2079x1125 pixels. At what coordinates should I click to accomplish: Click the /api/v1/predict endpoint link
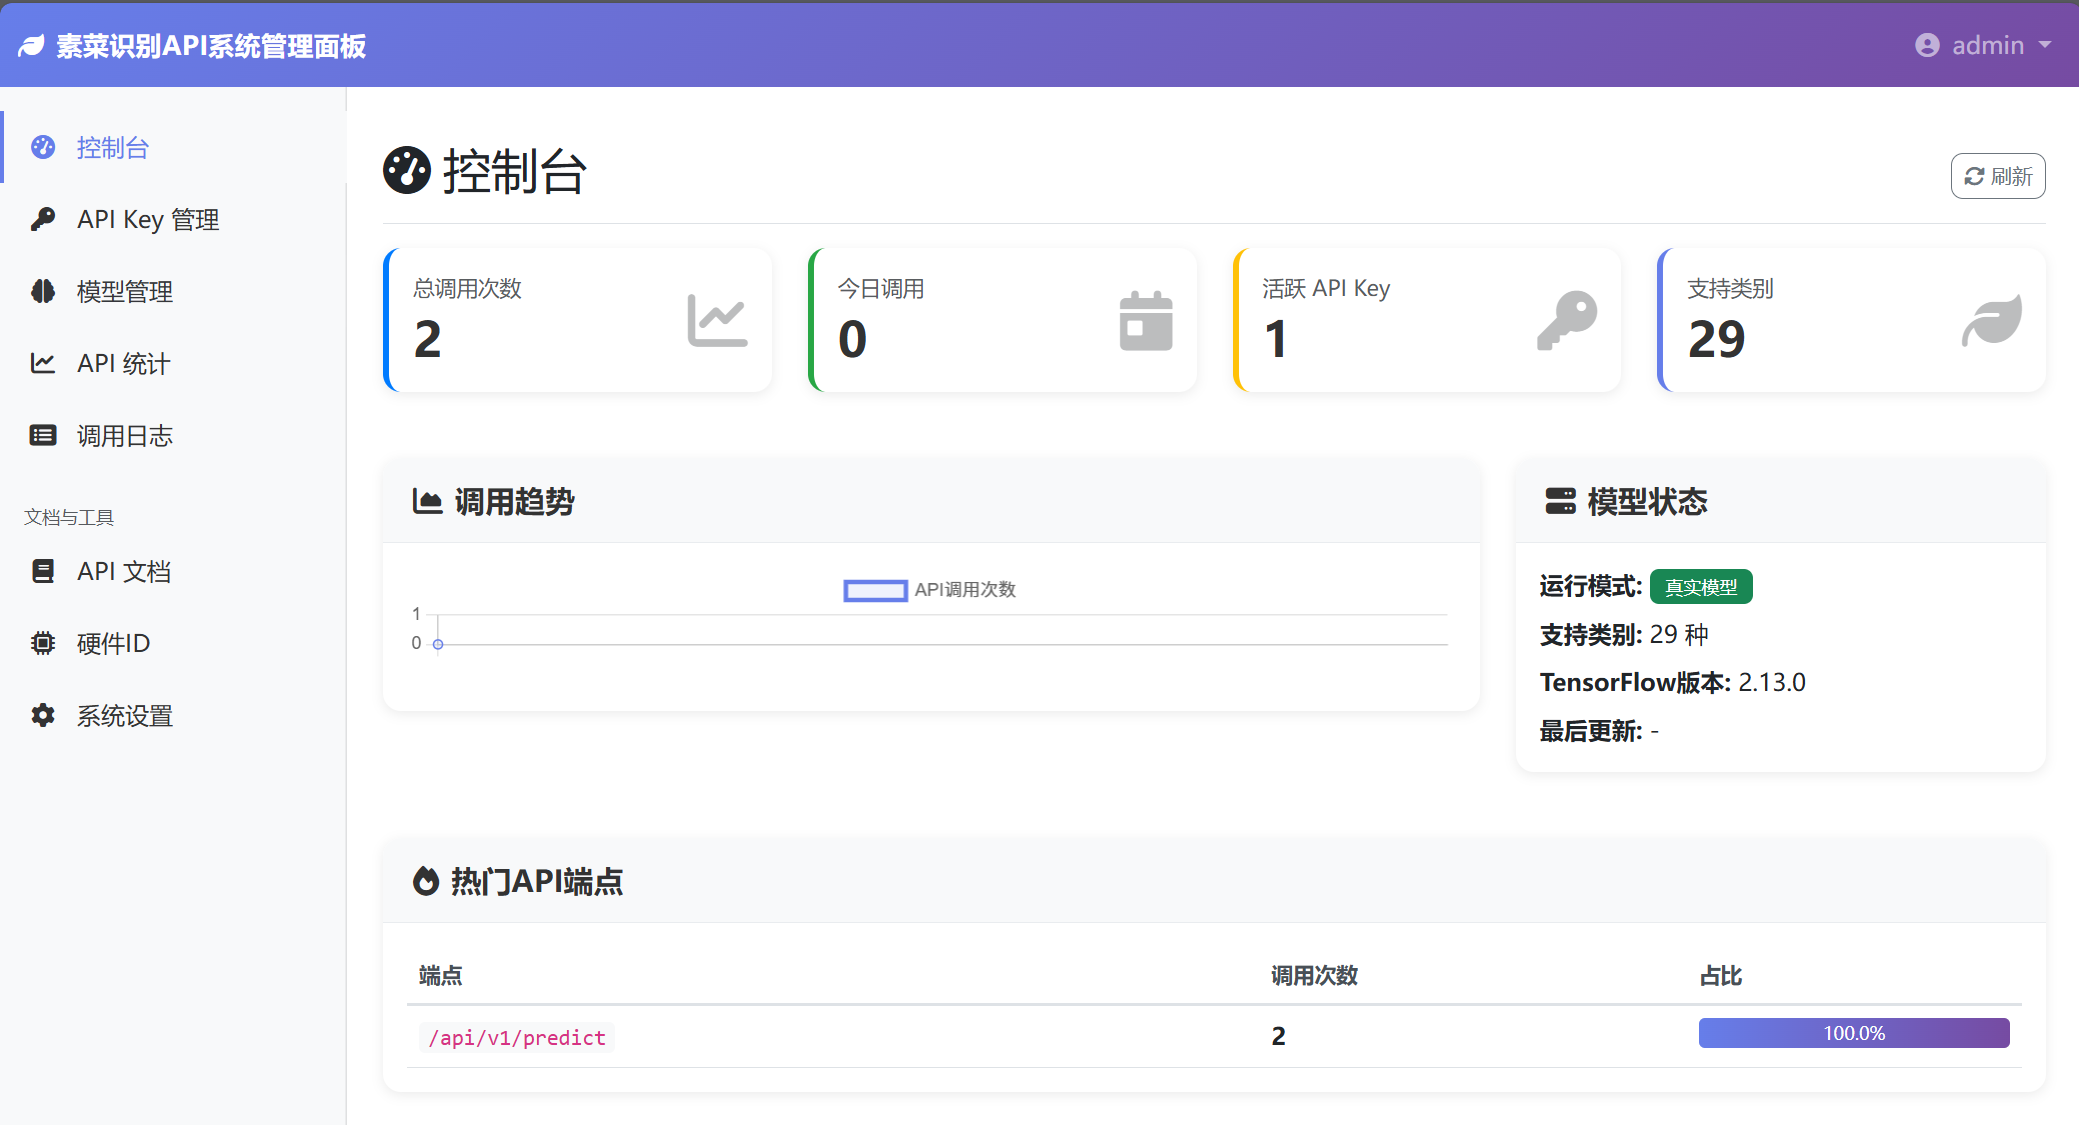coord(516,1038)
